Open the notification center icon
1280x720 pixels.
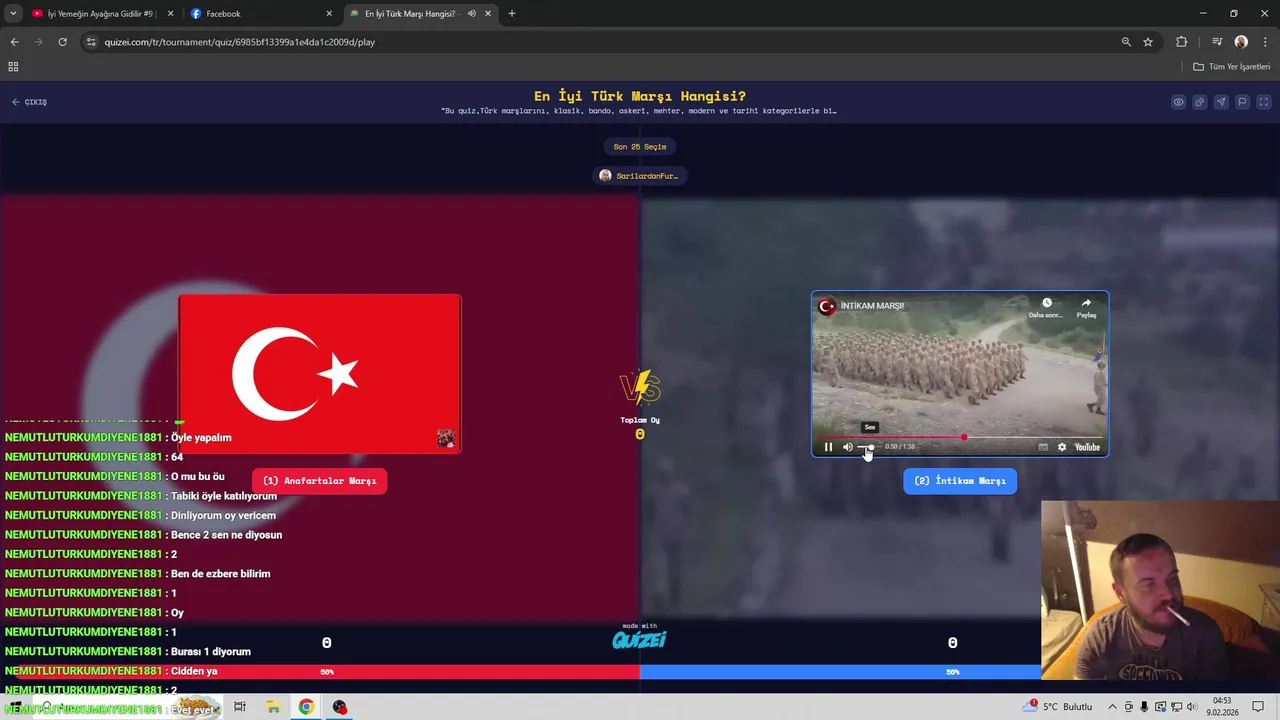(1258, 707)
